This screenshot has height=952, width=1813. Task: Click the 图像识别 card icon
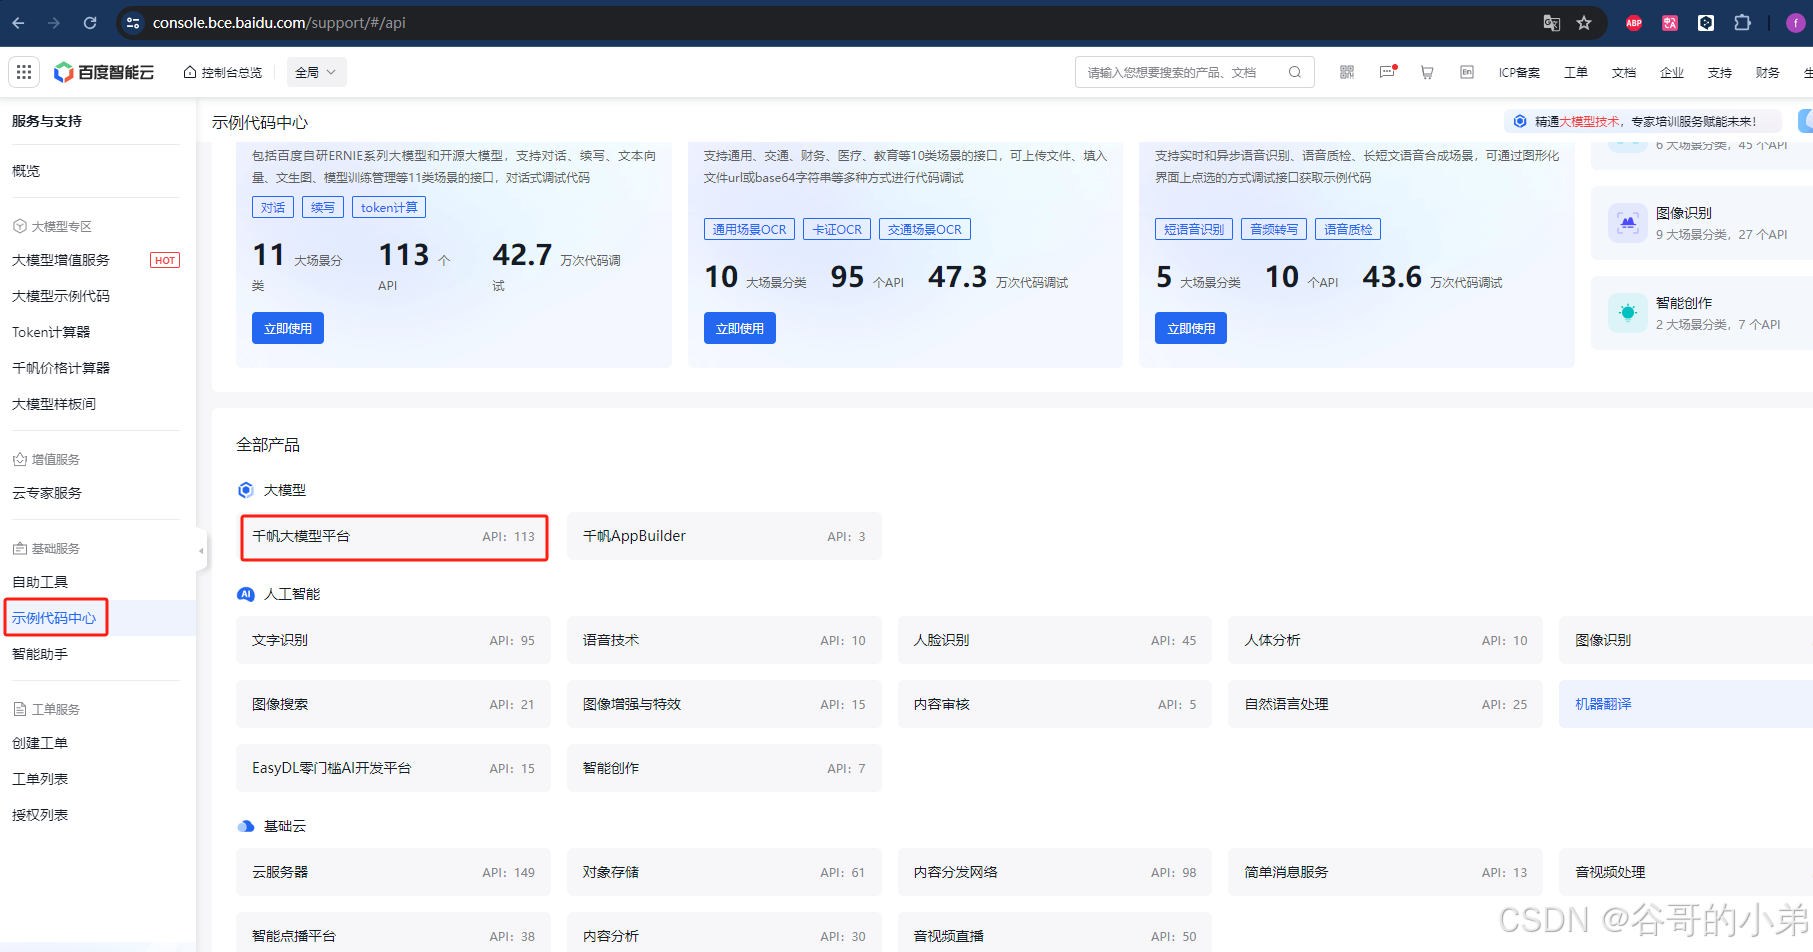[1627, 223]
